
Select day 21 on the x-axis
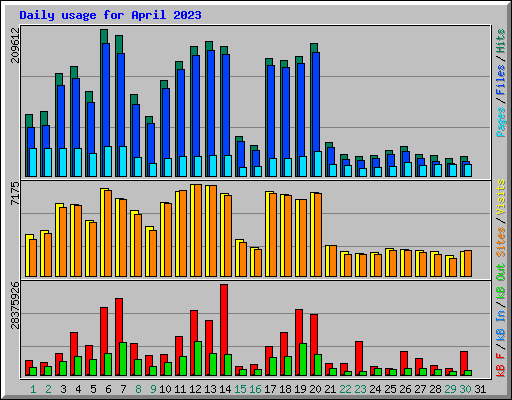point(330,389)
